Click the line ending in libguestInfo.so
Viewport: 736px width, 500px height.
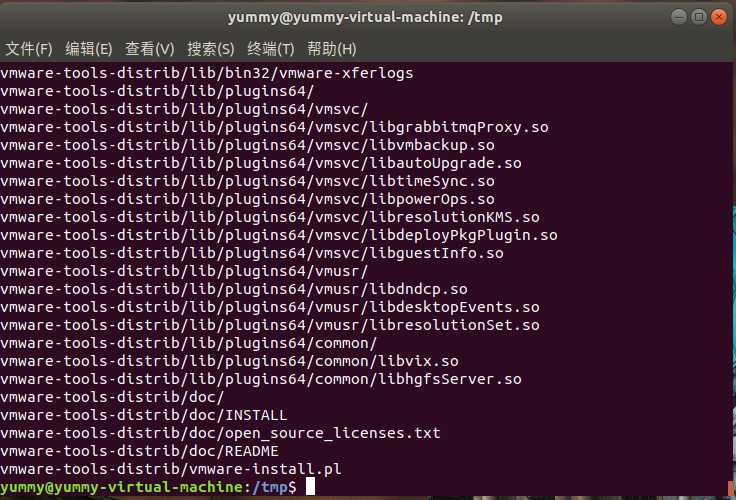point(252,253)
